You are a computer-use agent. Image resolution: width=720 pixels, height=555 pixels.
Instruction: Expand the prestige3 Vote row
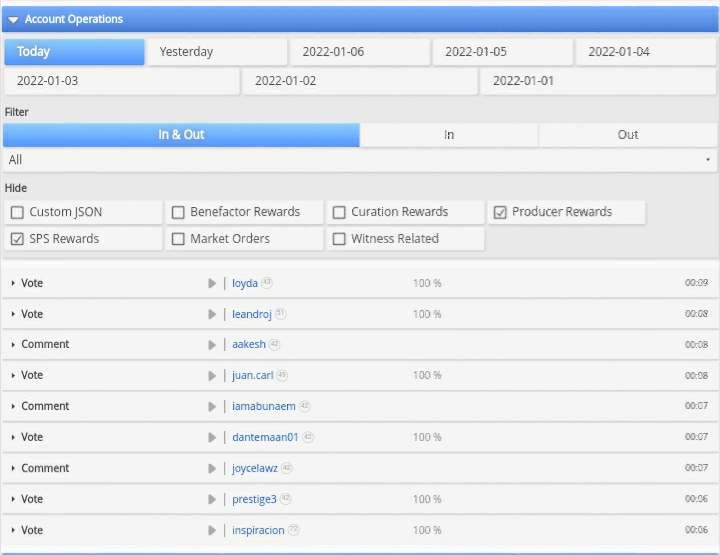13,499
